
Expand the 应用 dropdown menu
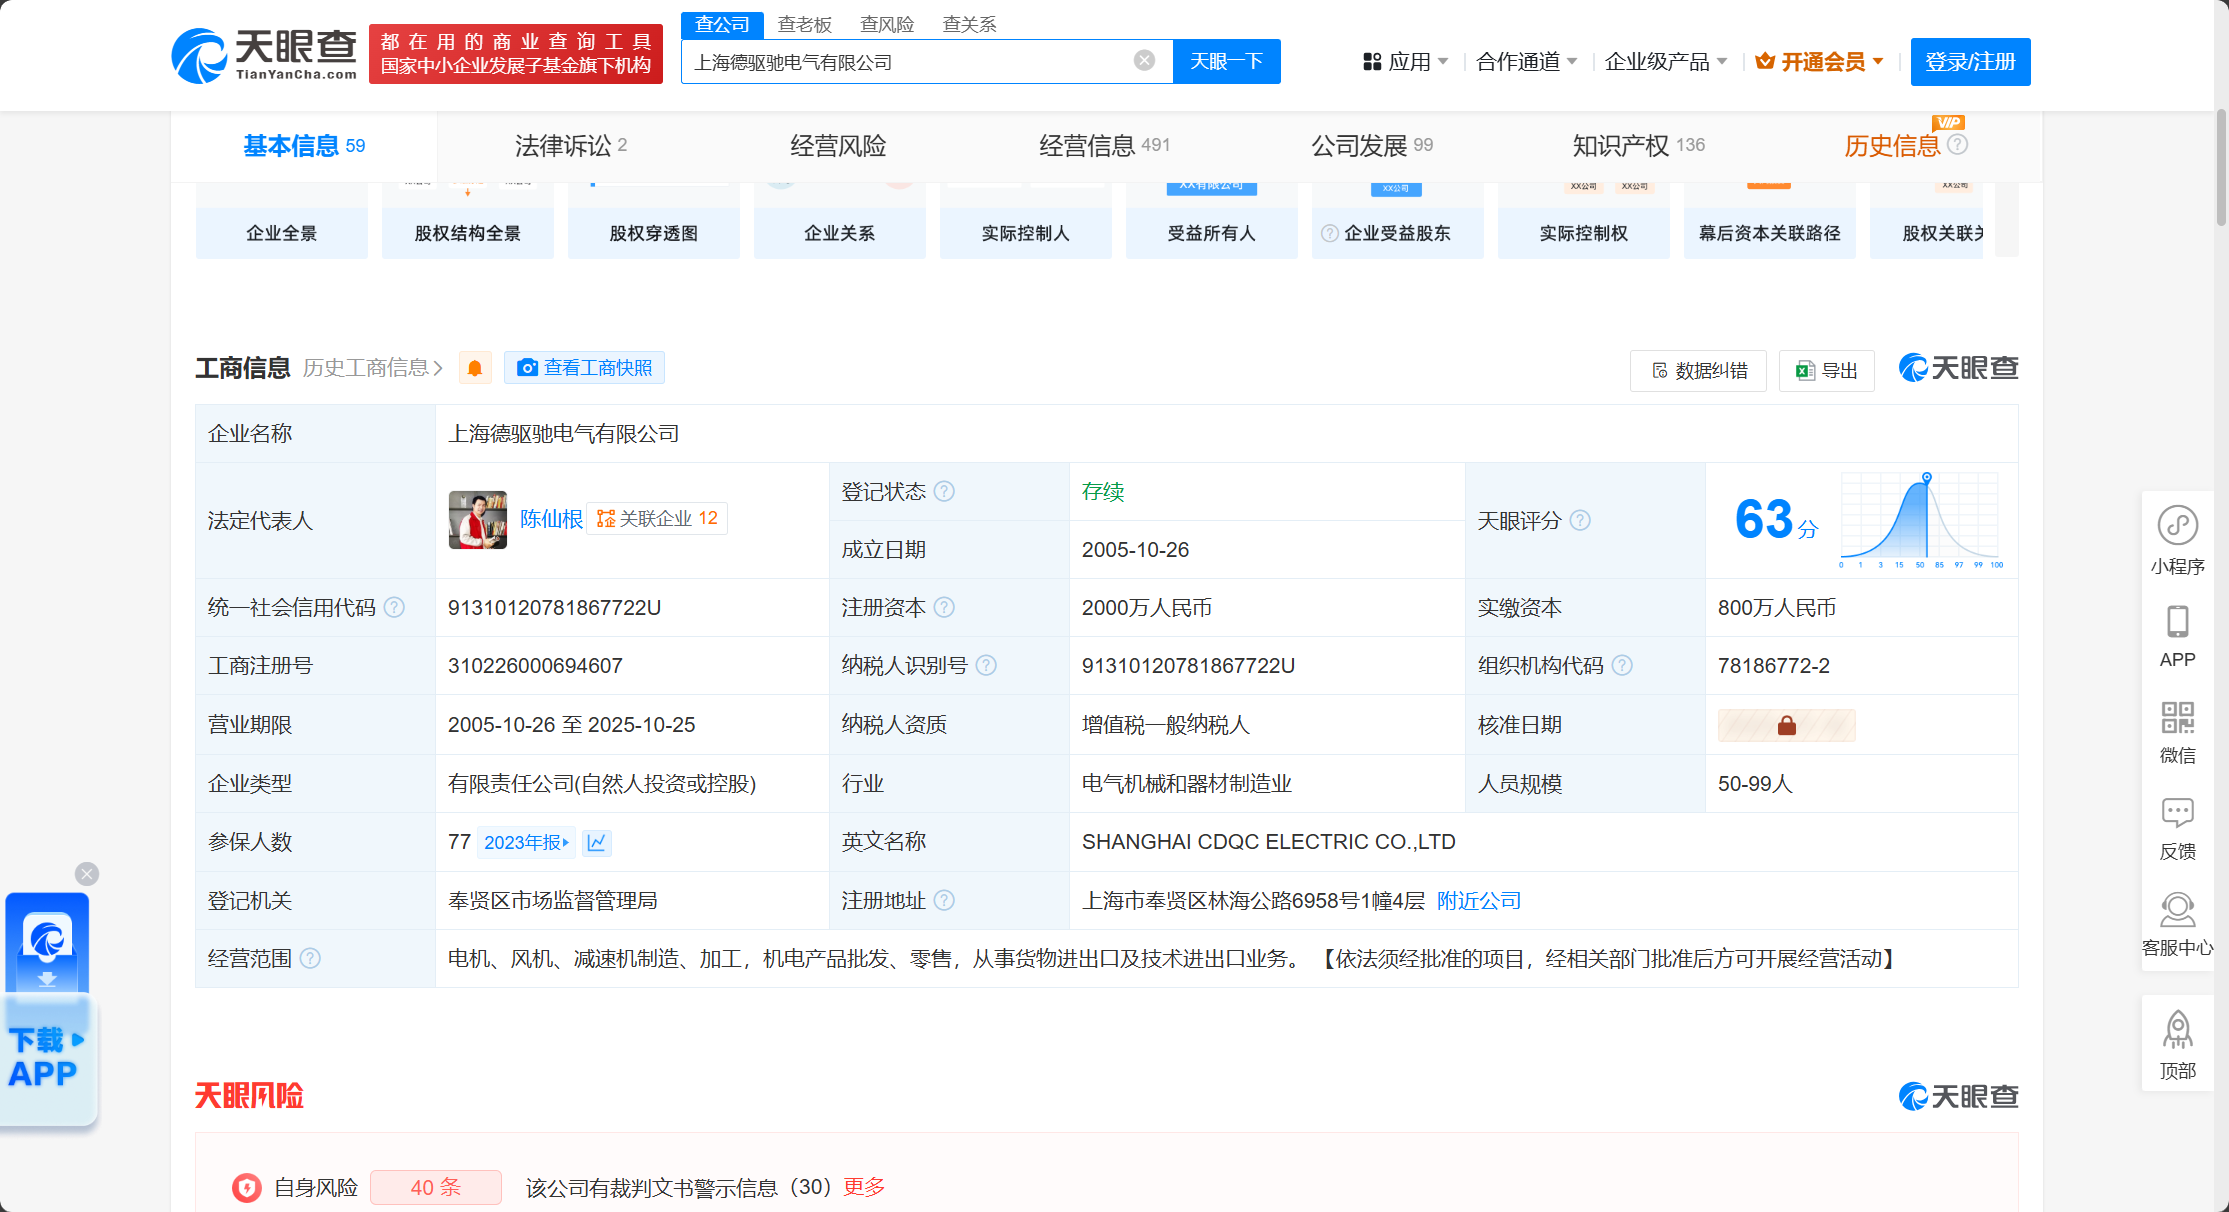click(x=1406, y=62)
